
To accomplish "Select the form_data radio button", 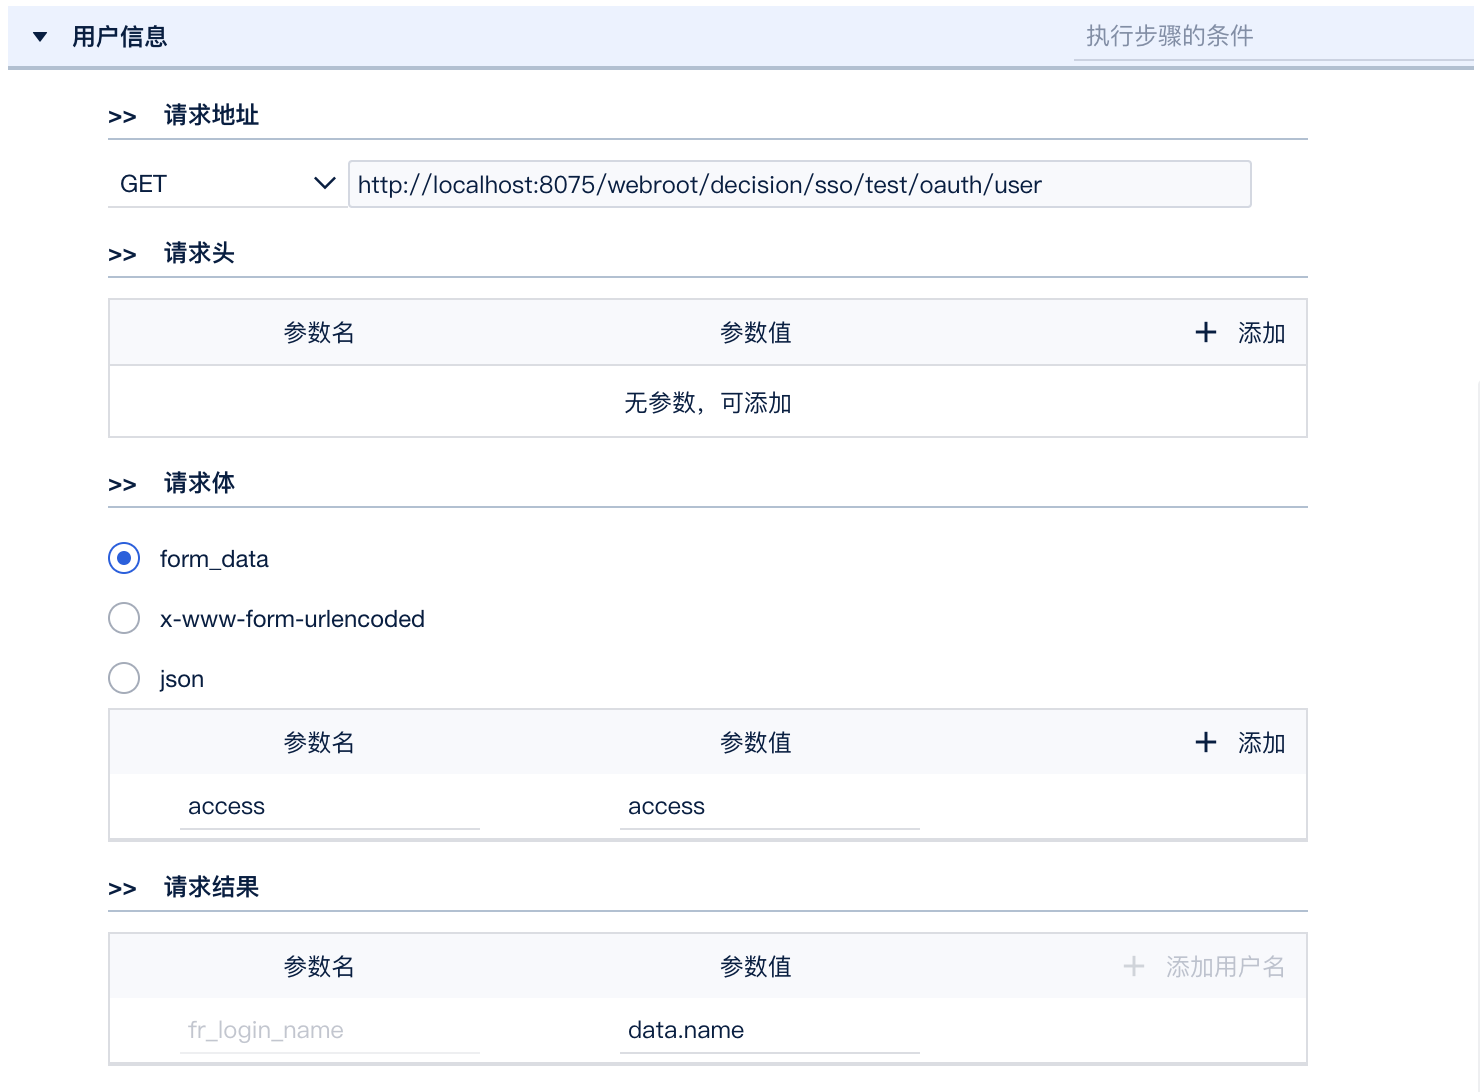I will coord(124,559).
